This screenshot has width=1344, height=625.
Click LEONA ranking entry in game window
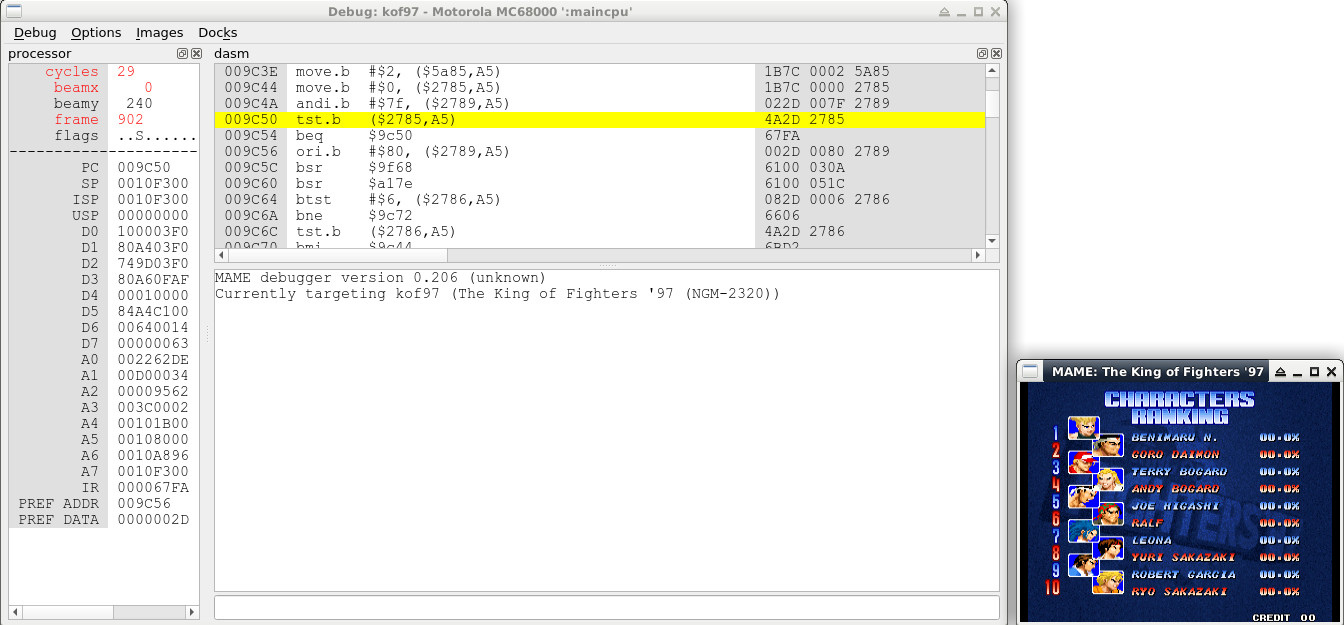tap(1151, 540)
